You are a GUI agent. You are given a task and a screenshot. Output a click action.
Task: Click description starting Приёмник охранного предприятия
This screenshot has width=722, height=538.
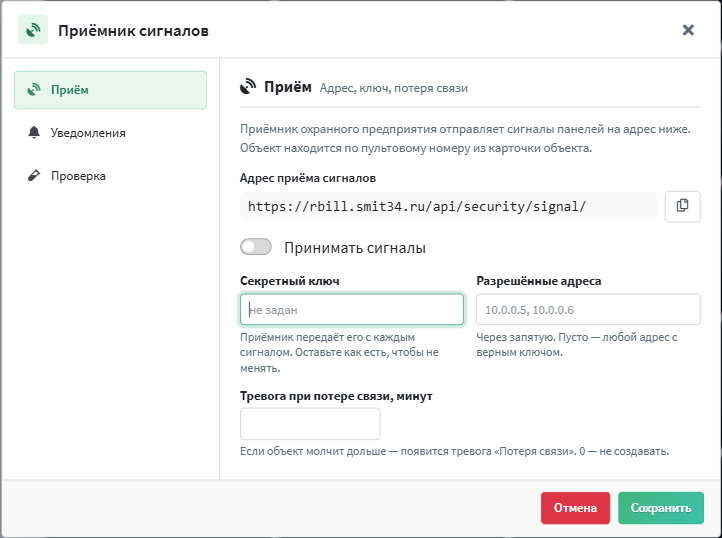[465, 138]
